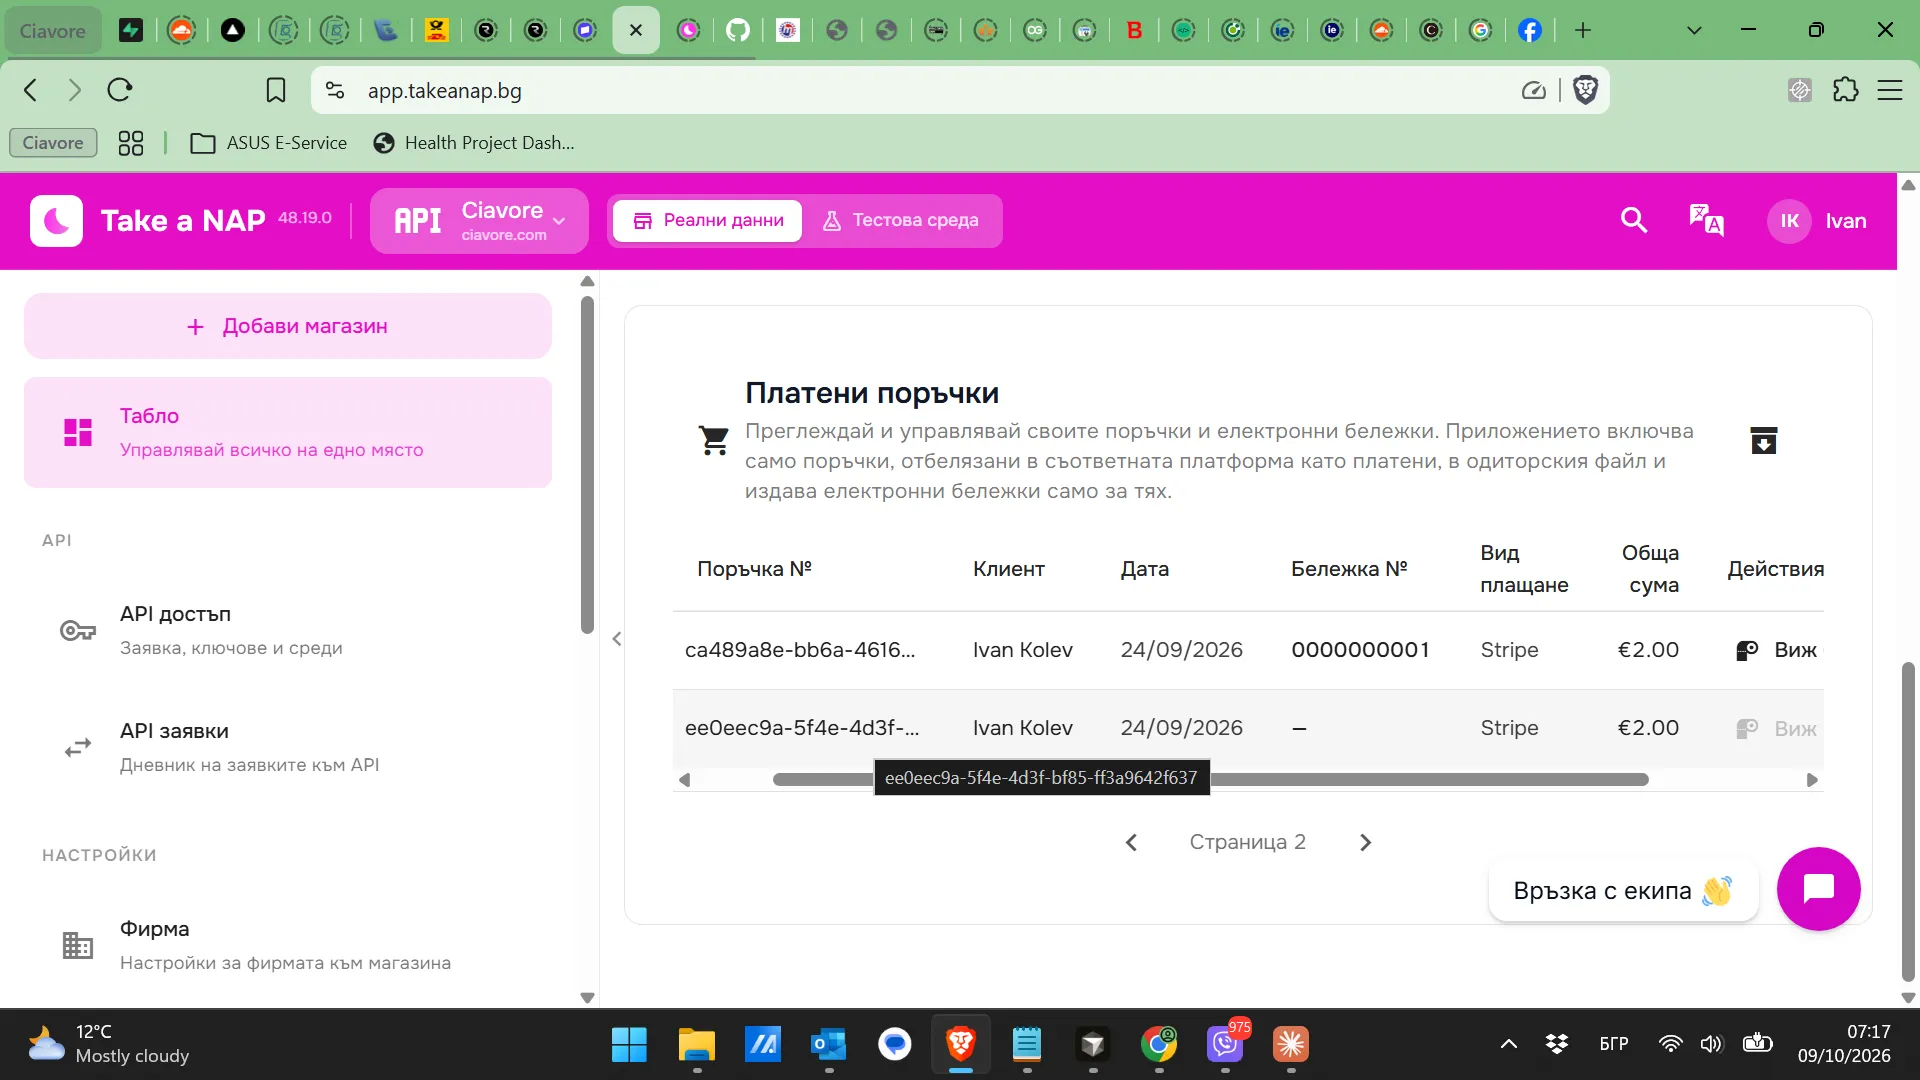Expand the Ciavore API store dropdown
Screen dimensions: 1920x1080
pos(479,220)
